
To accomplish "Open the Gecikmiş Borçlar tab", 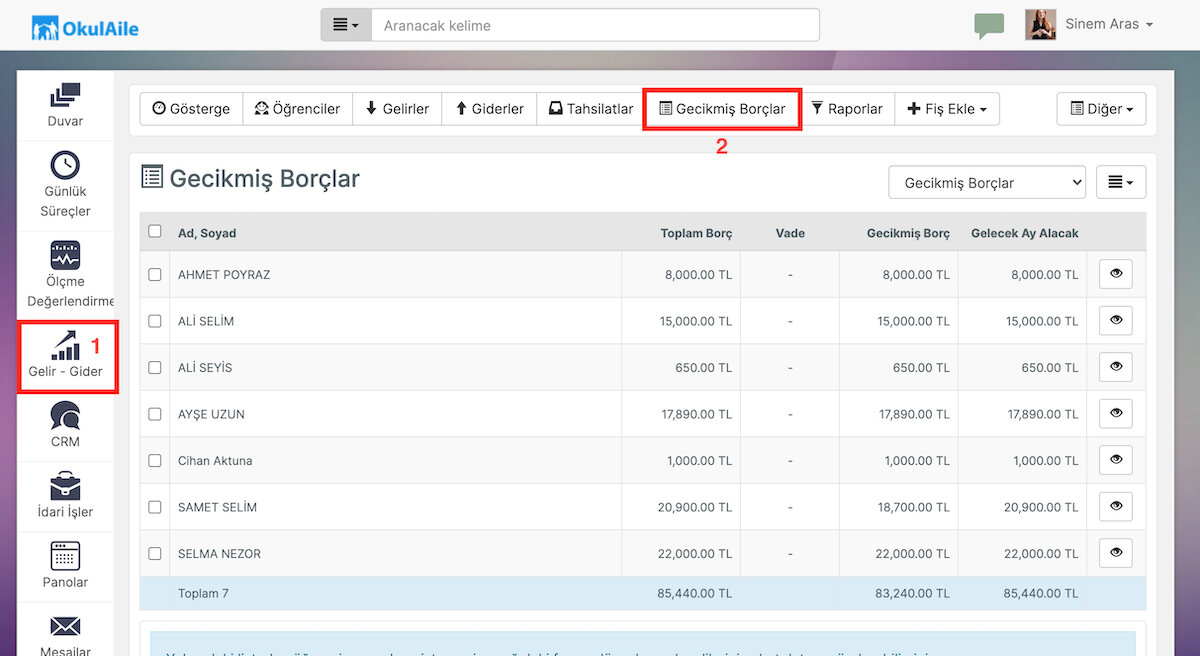I will (x=722, y=109).
